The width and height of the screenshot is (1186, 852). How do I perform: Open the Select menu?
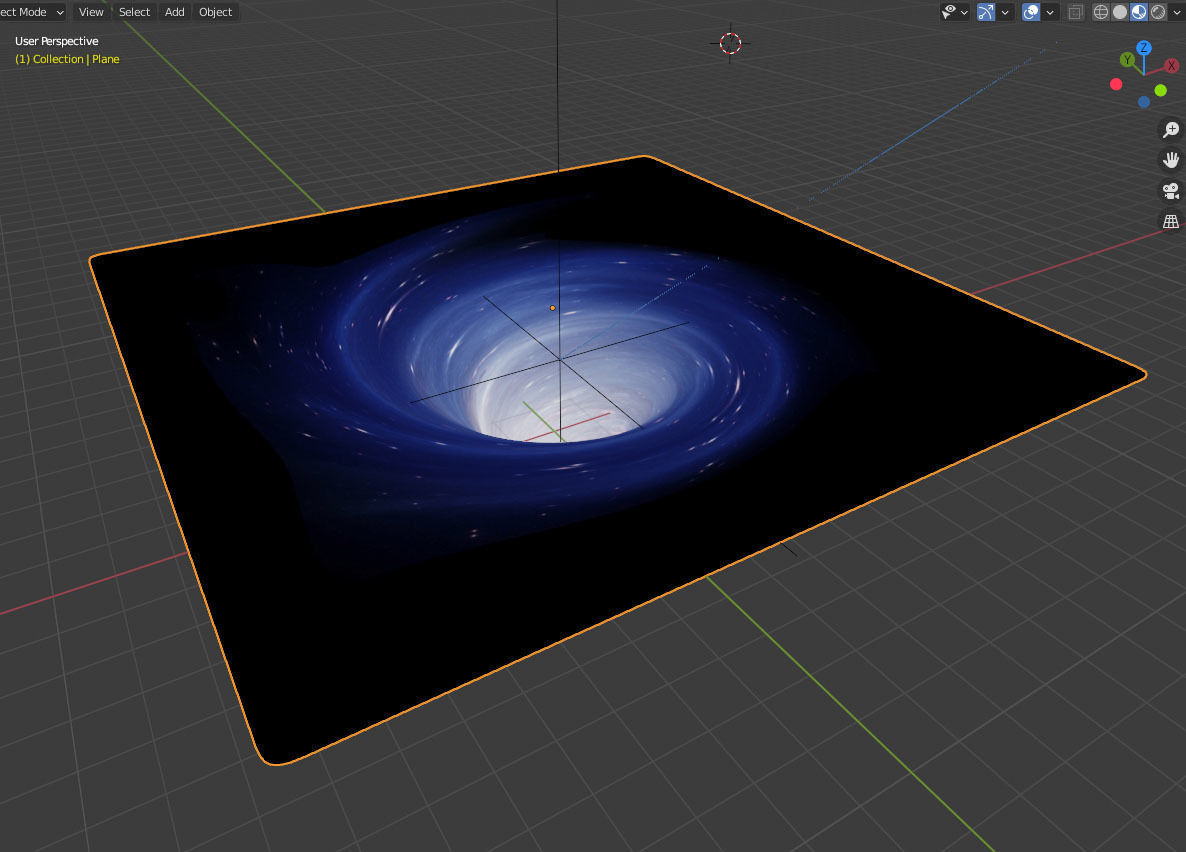tap(135, 12)
